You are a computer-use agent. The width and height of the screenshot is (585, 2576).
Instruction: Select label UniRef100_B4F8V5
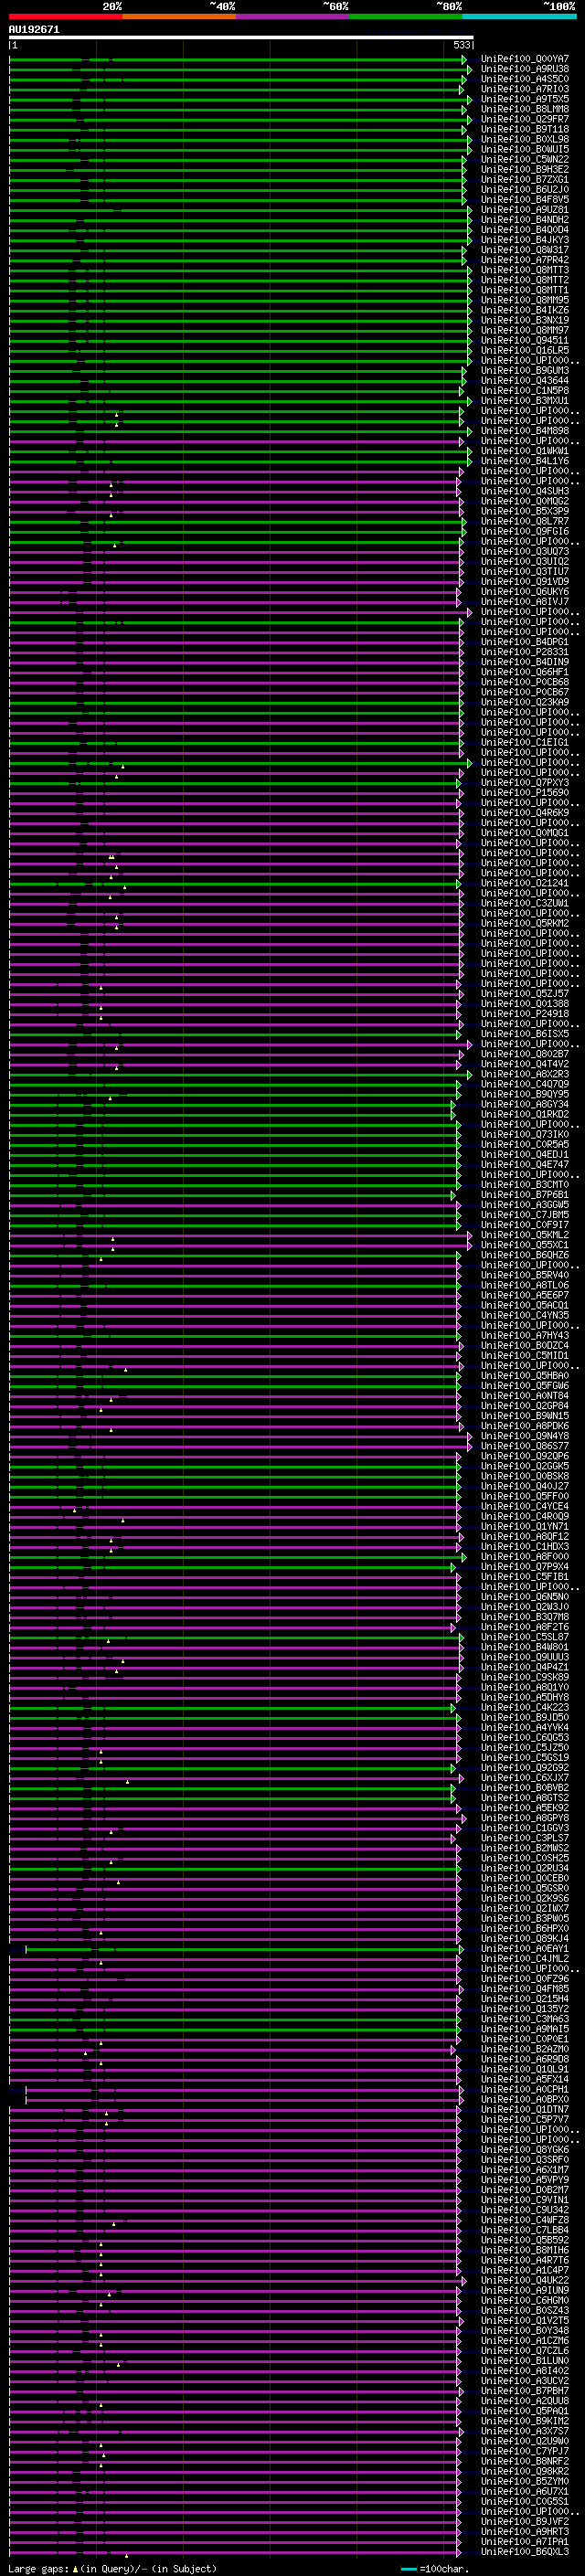click(525, 200)
